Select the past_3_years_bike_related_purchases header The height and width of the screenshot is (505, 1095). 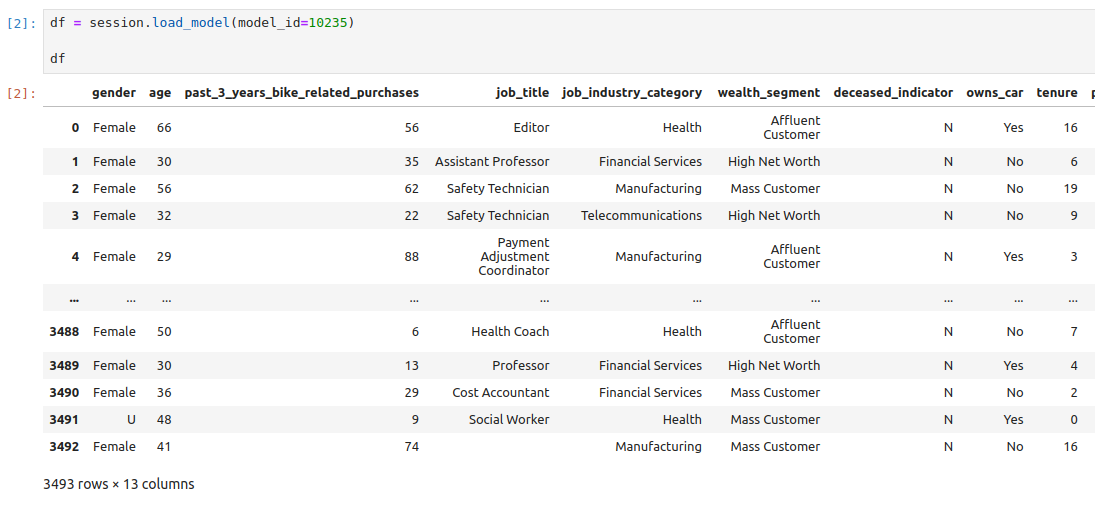coord(302,93)
